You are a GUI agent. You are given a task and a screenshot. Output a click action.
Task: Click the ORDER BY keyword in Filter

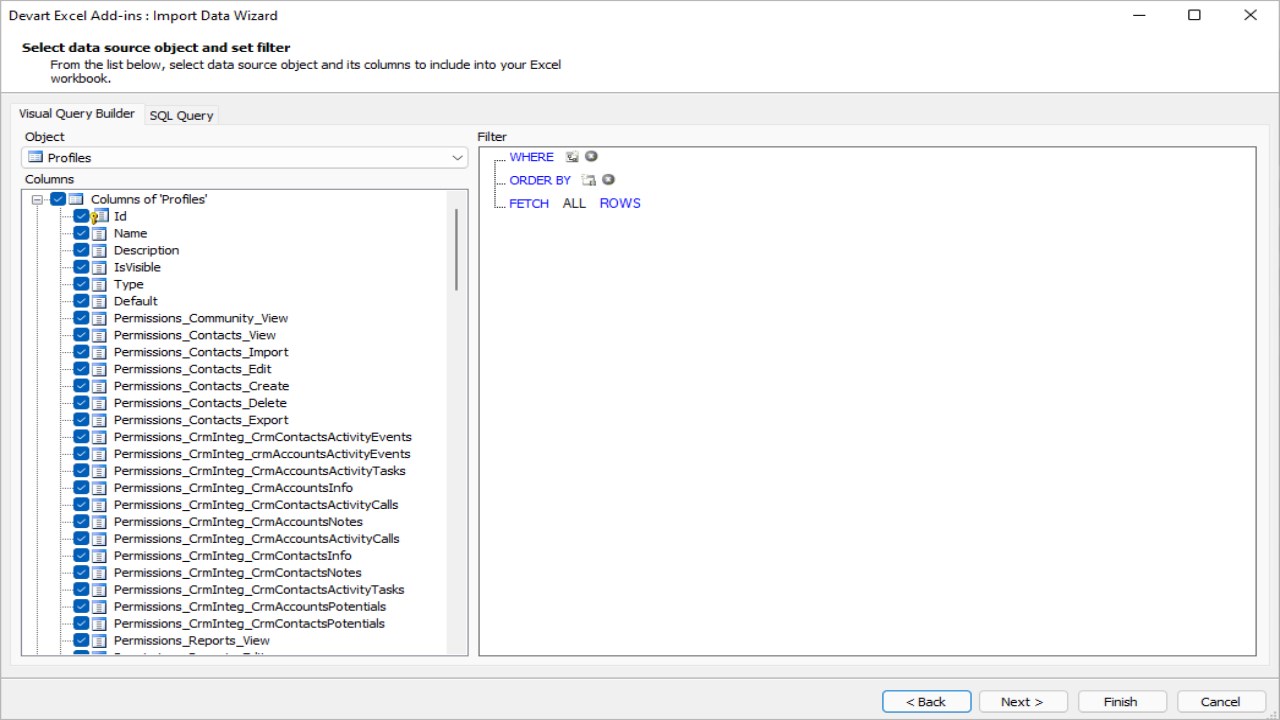(x=540, y=180)
